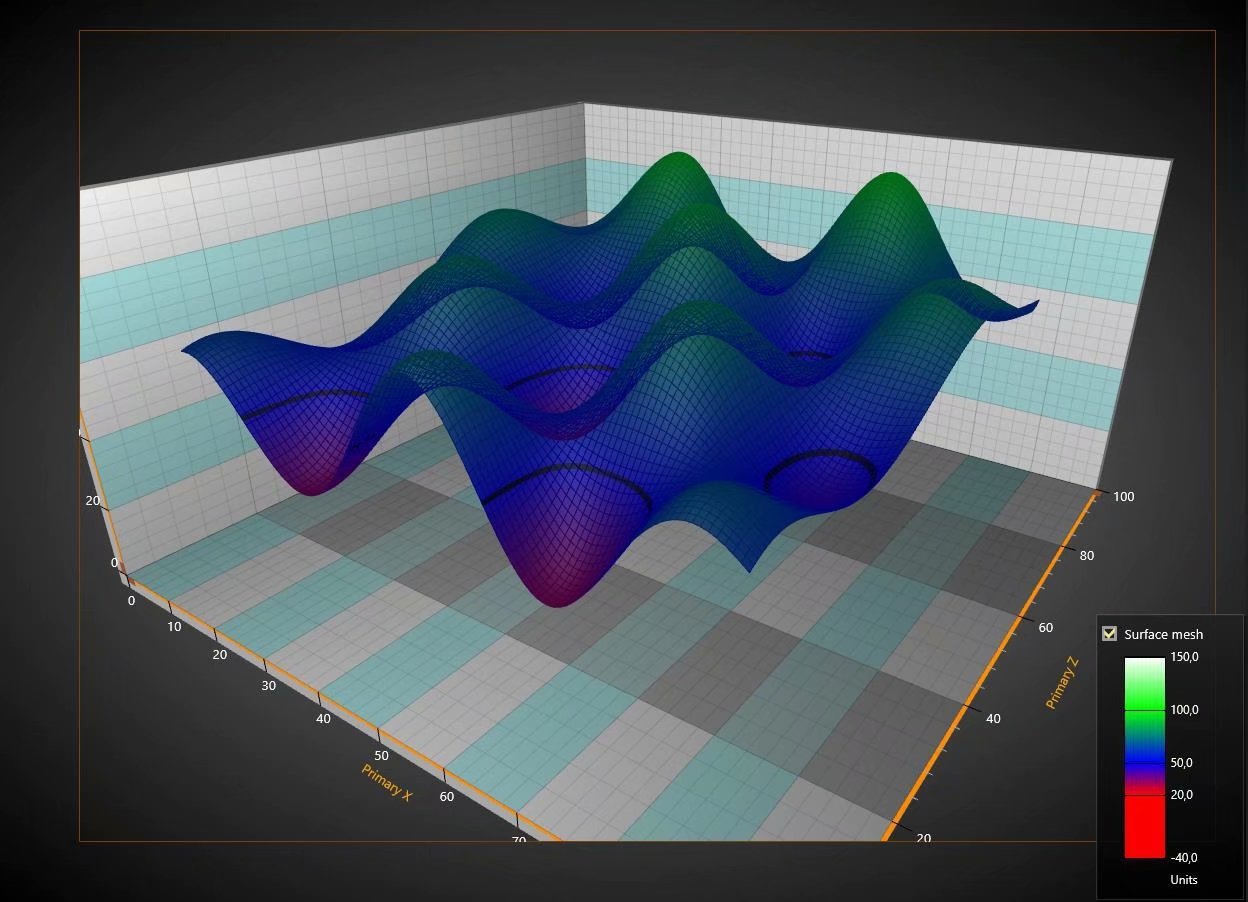Click the 40 tick label on Primary Z
Screen dimensions: 1248x902
tap(993, 718)
